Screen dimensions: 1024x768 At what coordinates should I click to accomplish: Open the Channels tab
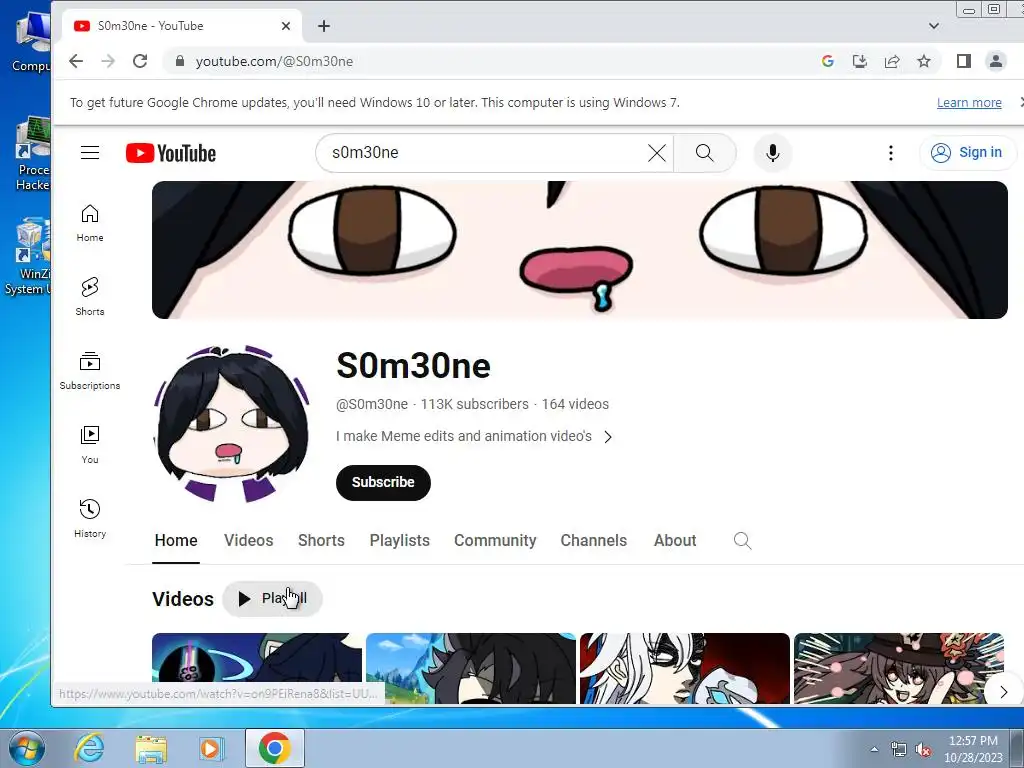click(594, 541)
